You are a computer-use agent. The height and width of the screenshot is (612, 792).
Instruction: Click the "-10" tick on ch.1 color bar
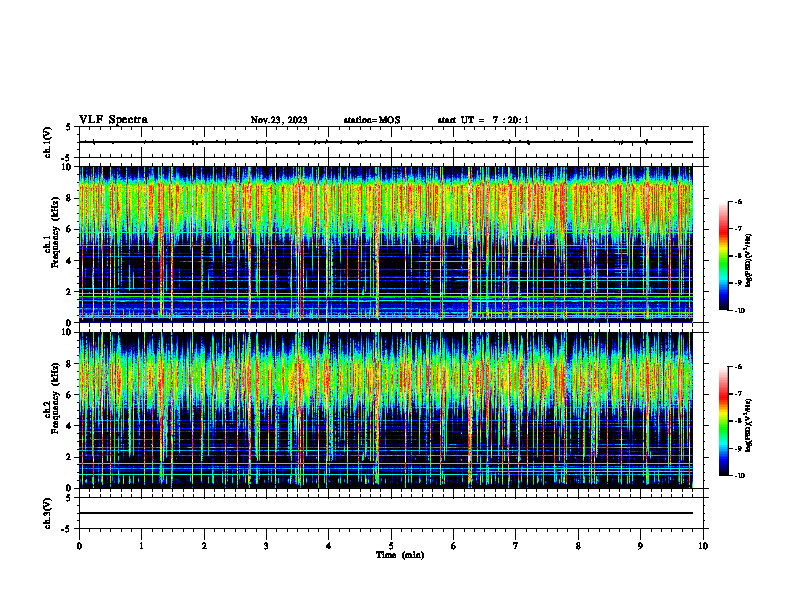tap(739, 311)
